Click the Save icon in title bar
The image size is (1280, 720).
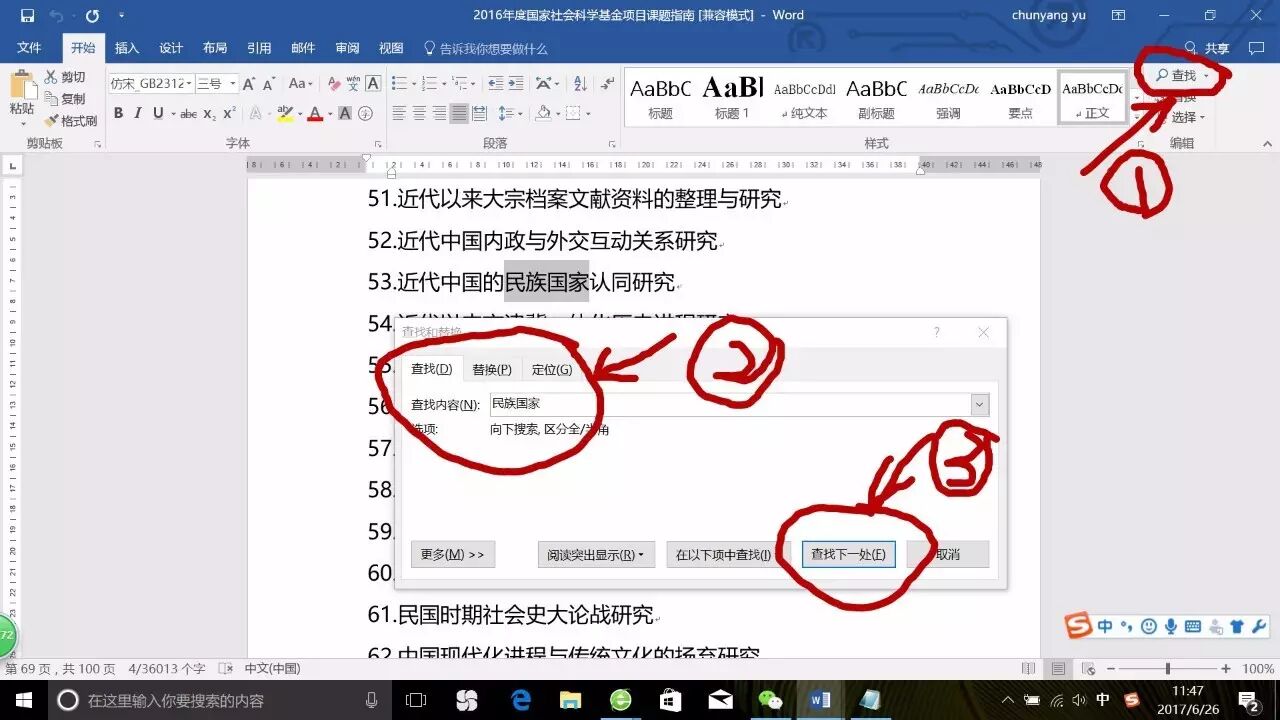coord(27,15)
